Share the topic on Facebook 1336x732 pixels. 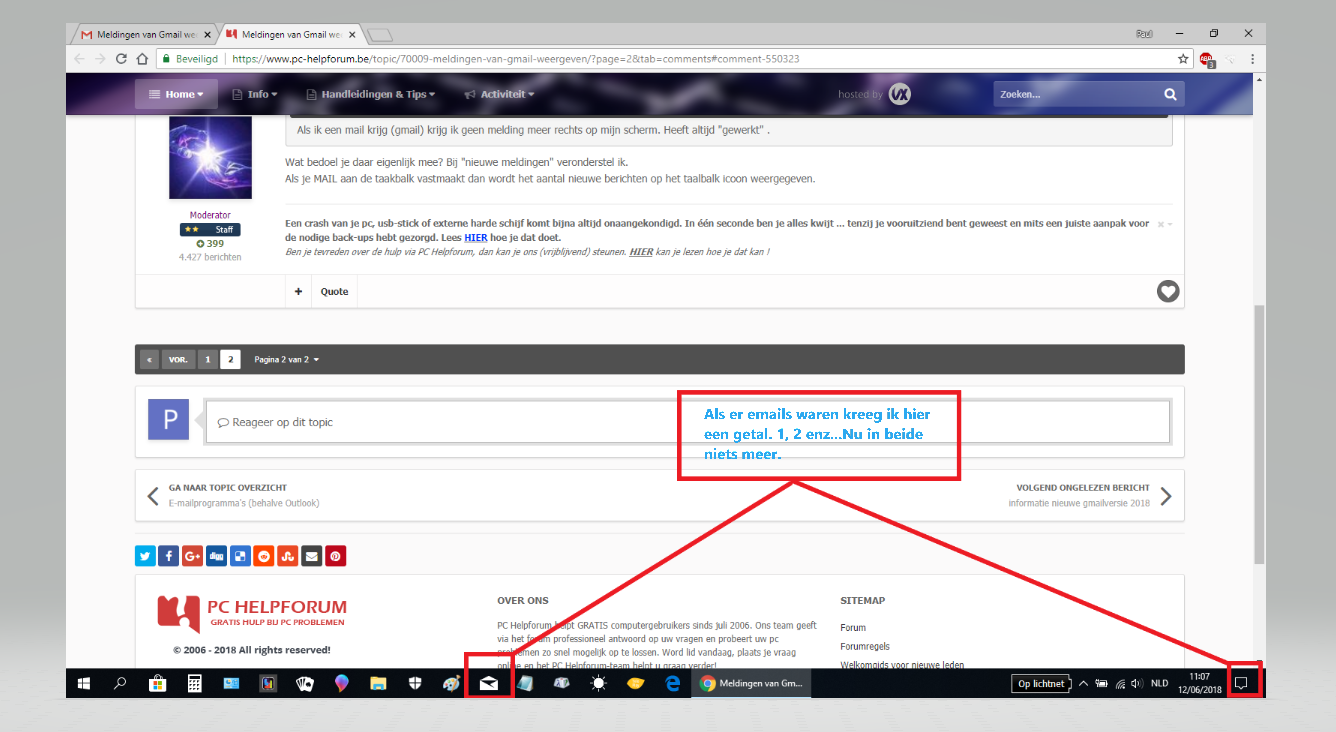(170, 556)
